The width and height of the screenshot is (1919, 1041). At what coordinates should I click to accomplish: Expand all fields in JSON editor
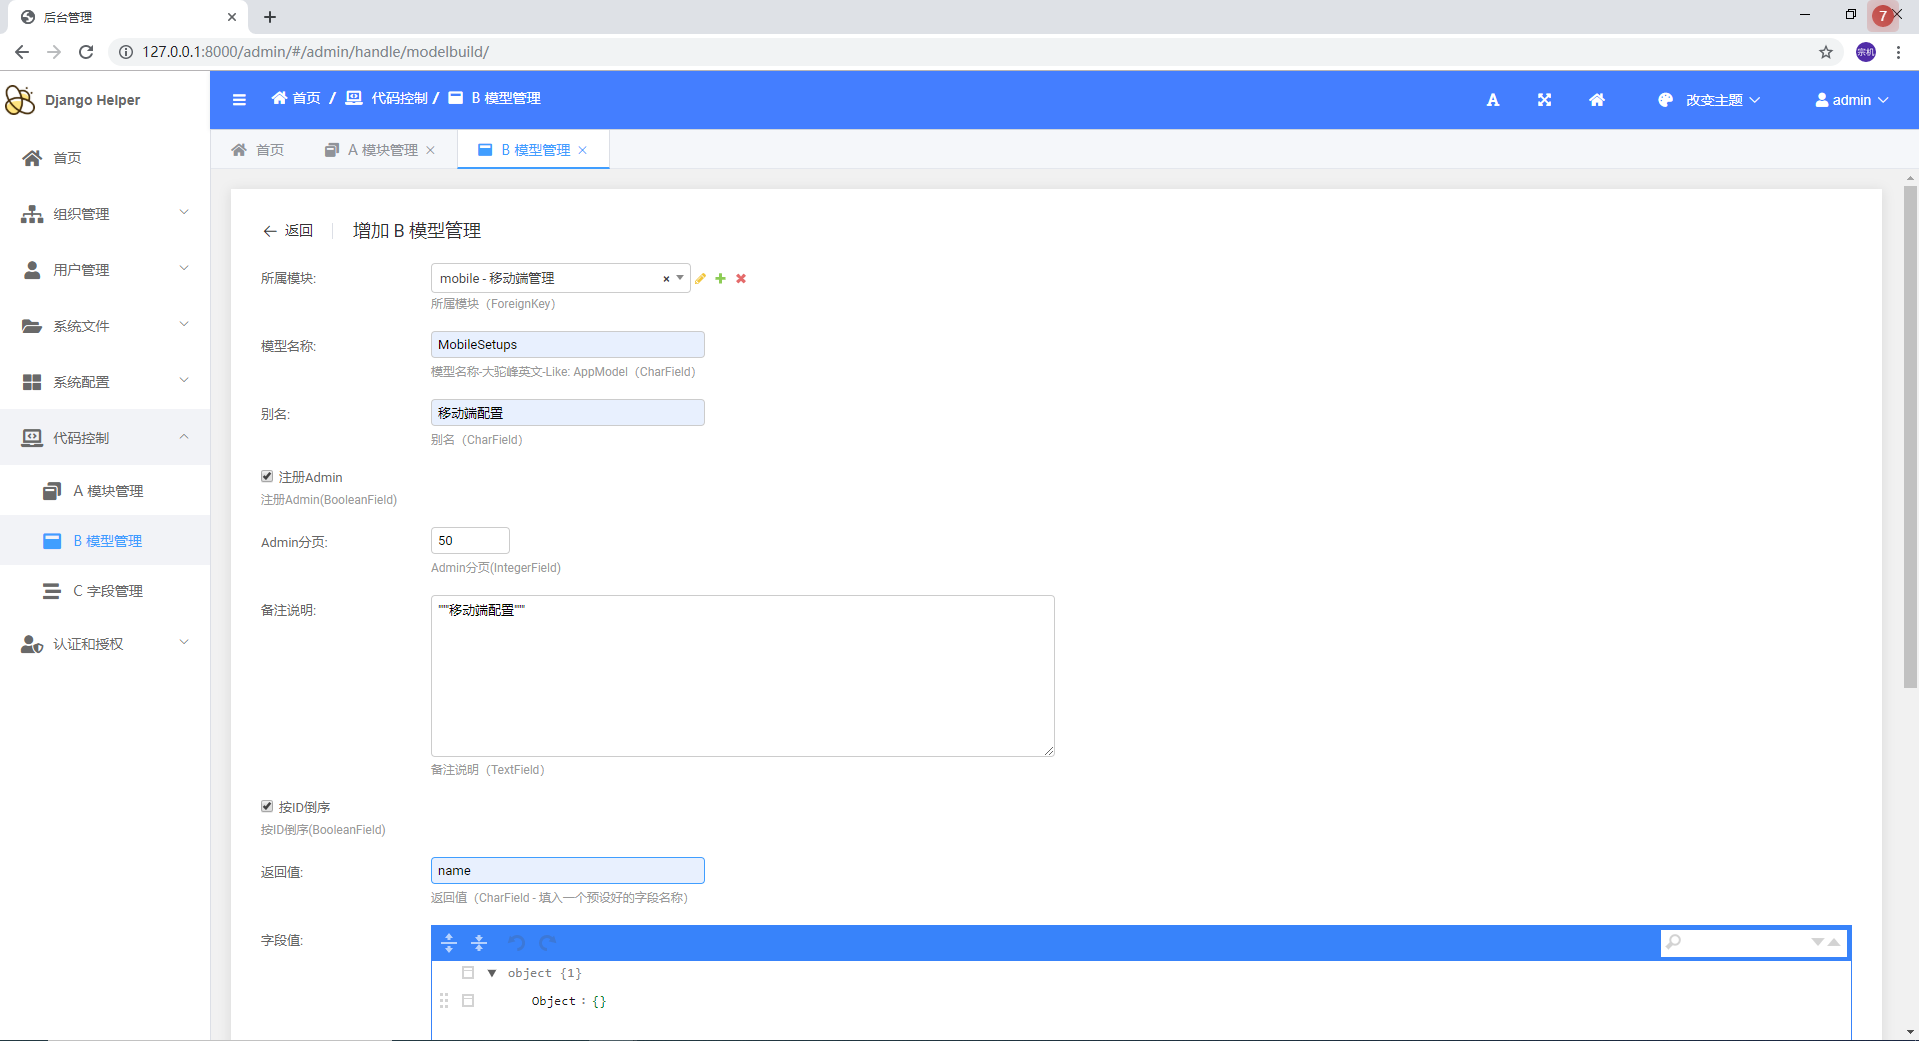click(x=449, y=943)
